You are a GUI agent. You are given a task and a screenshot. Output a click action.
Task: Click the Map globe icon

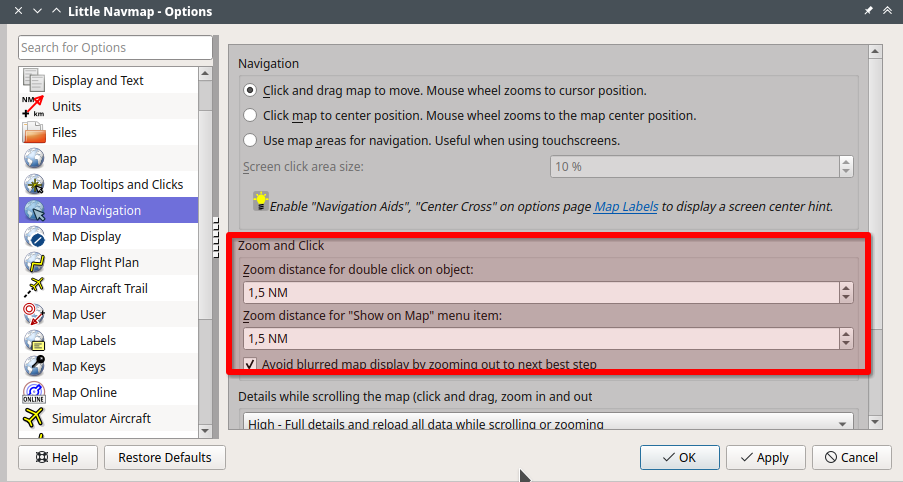34,158
